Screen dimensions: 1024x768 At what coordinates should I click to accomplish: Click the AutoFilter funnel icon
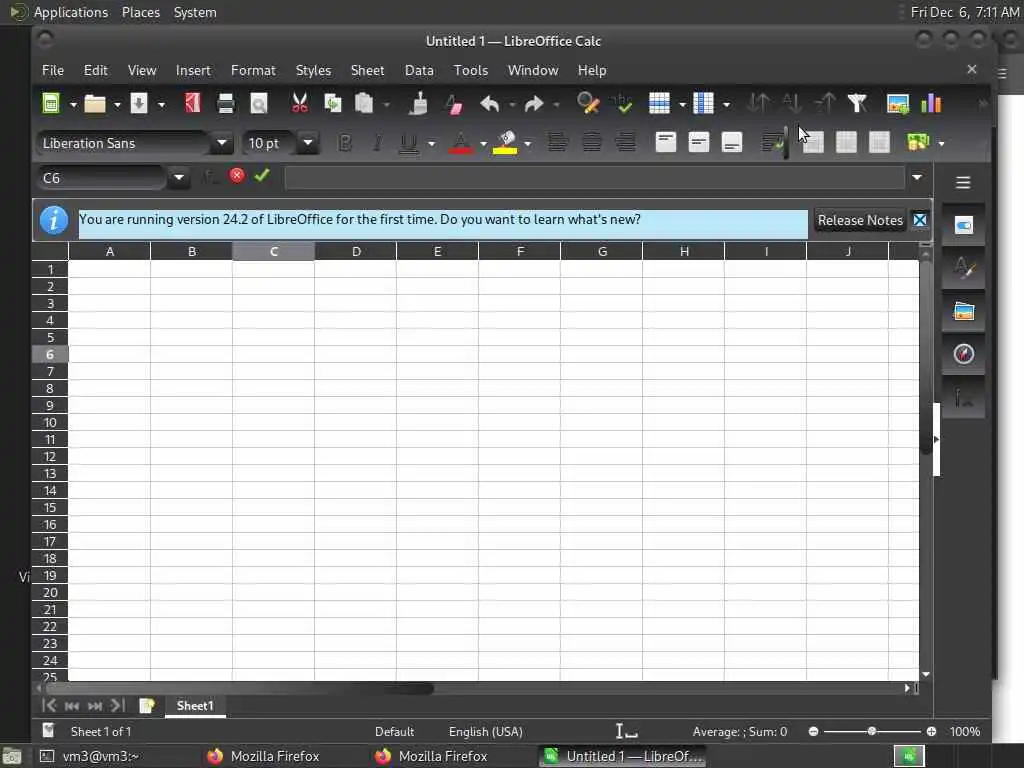point(857,103)
